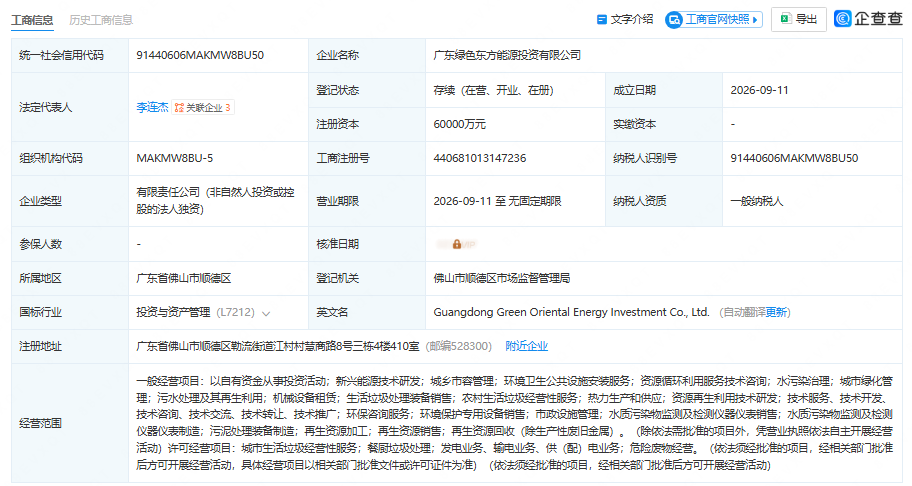Viewport: 912px width, 486px height.
Task: Select registration number 440681013147236
Action: pyautogui.click(x=479, y=158)
